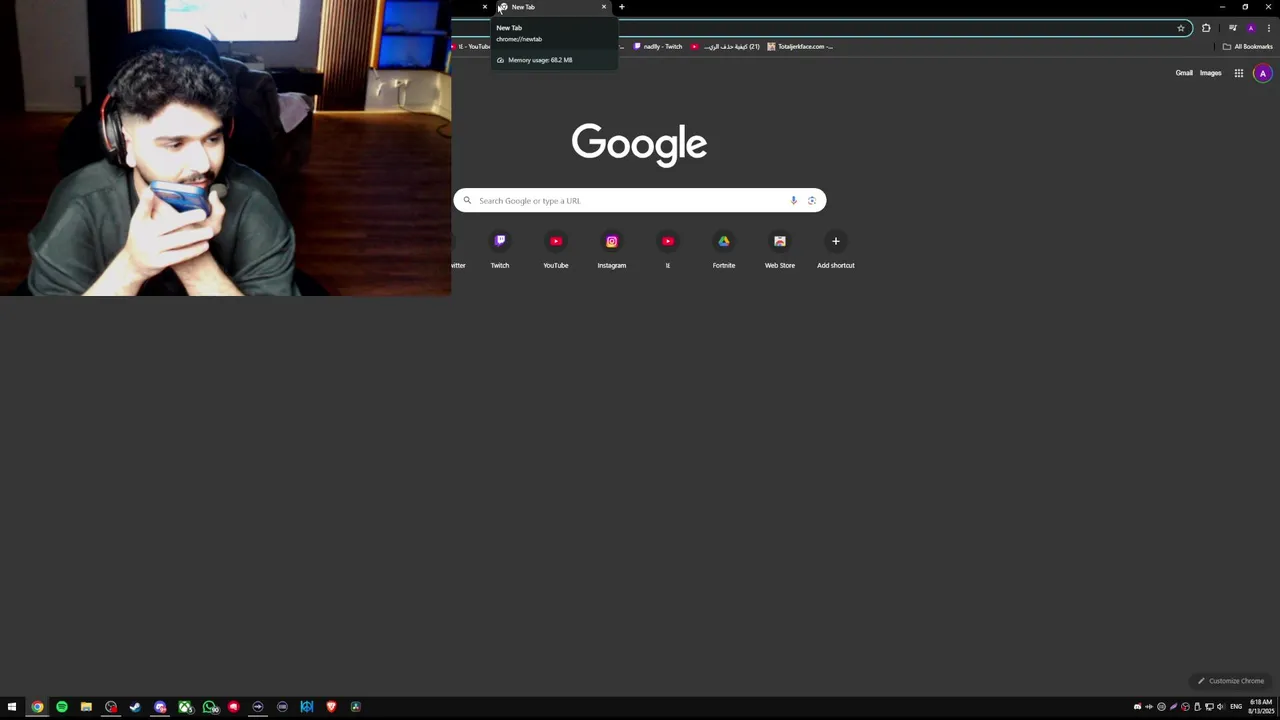
Task: Open WhatsApp from the taskbar
Action: pos(210,707)
